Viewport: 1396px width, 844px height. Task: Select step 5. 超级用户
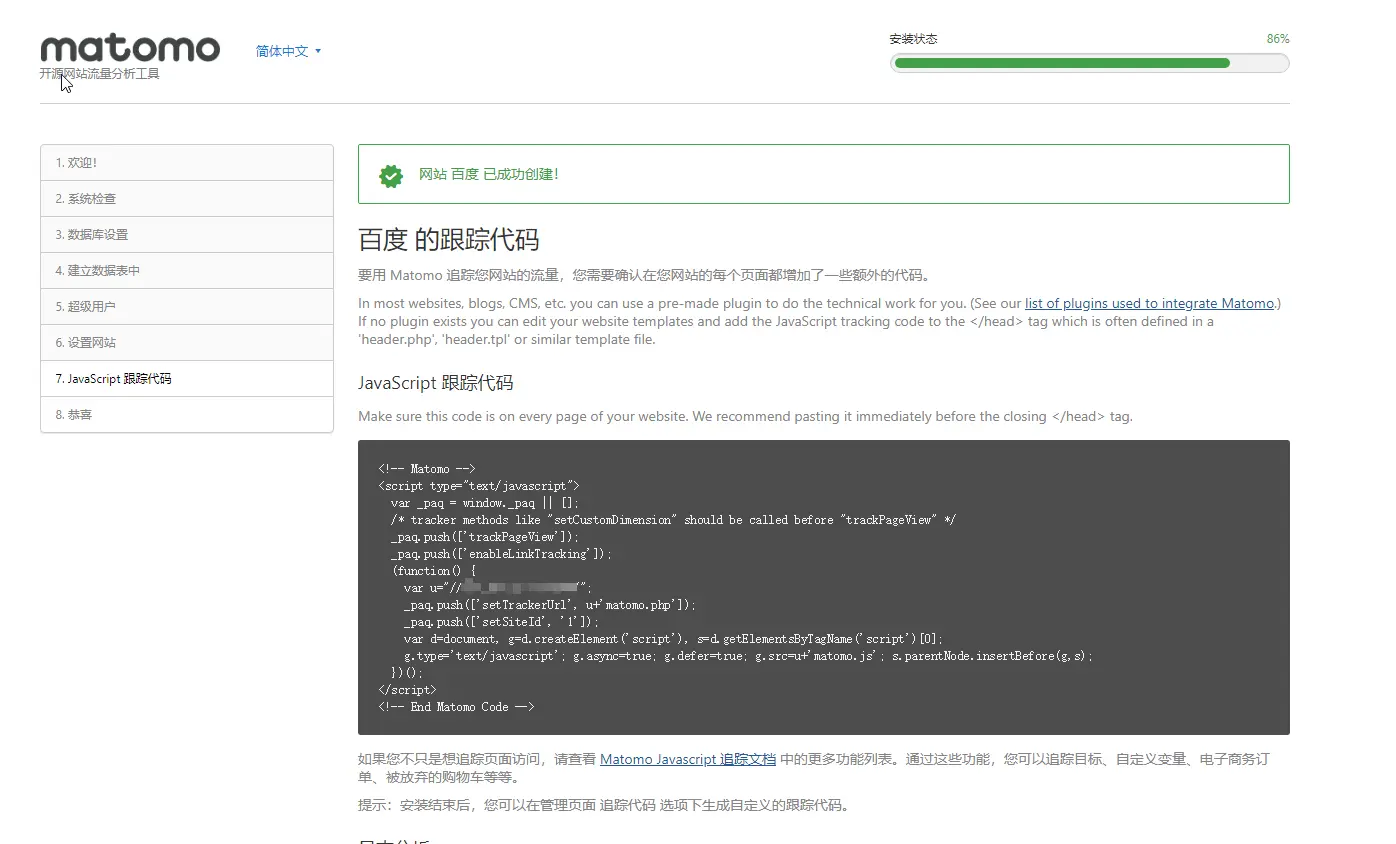pos(187,307)
